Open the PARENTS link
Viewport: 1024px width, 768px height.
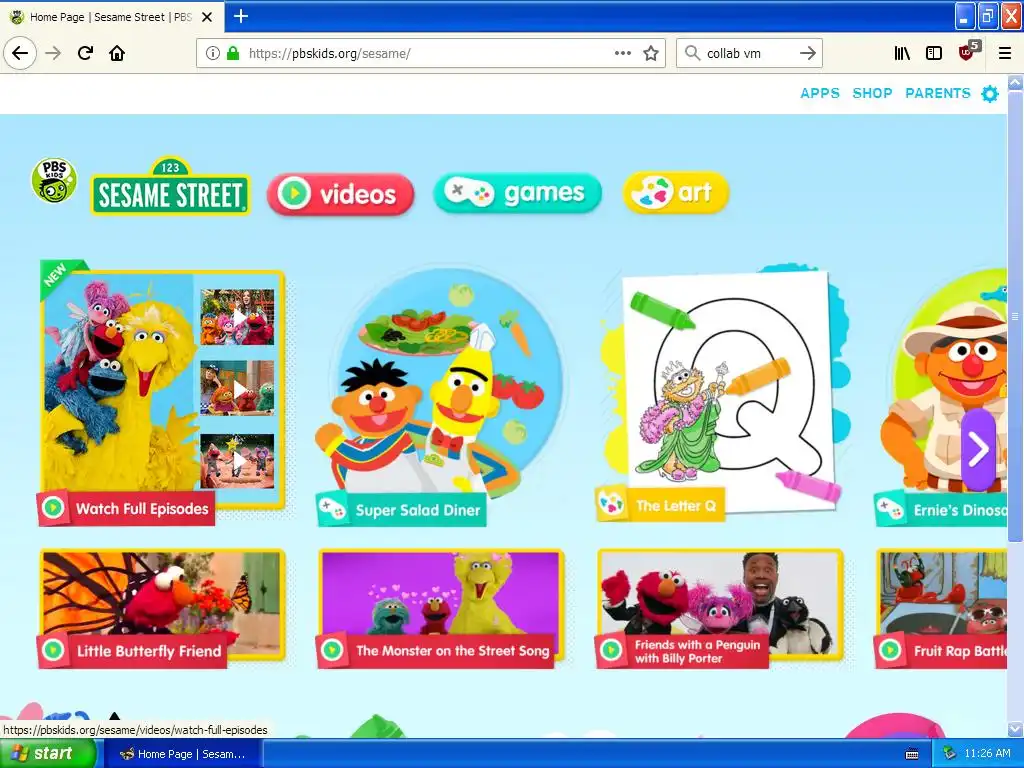click(x=938, y=93)
